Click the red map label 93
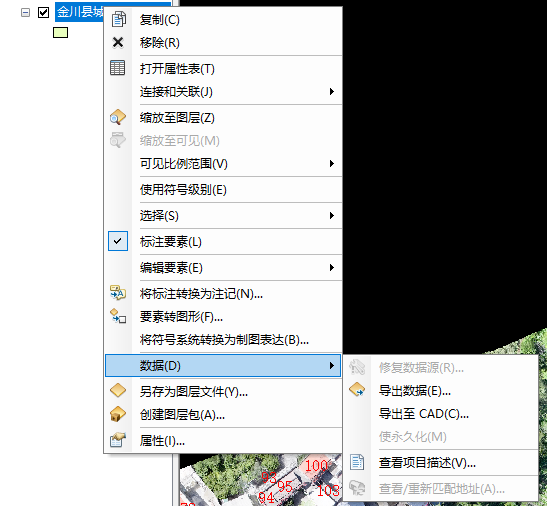The height and width of the screenshot is (506, 547). pos(269,477)
